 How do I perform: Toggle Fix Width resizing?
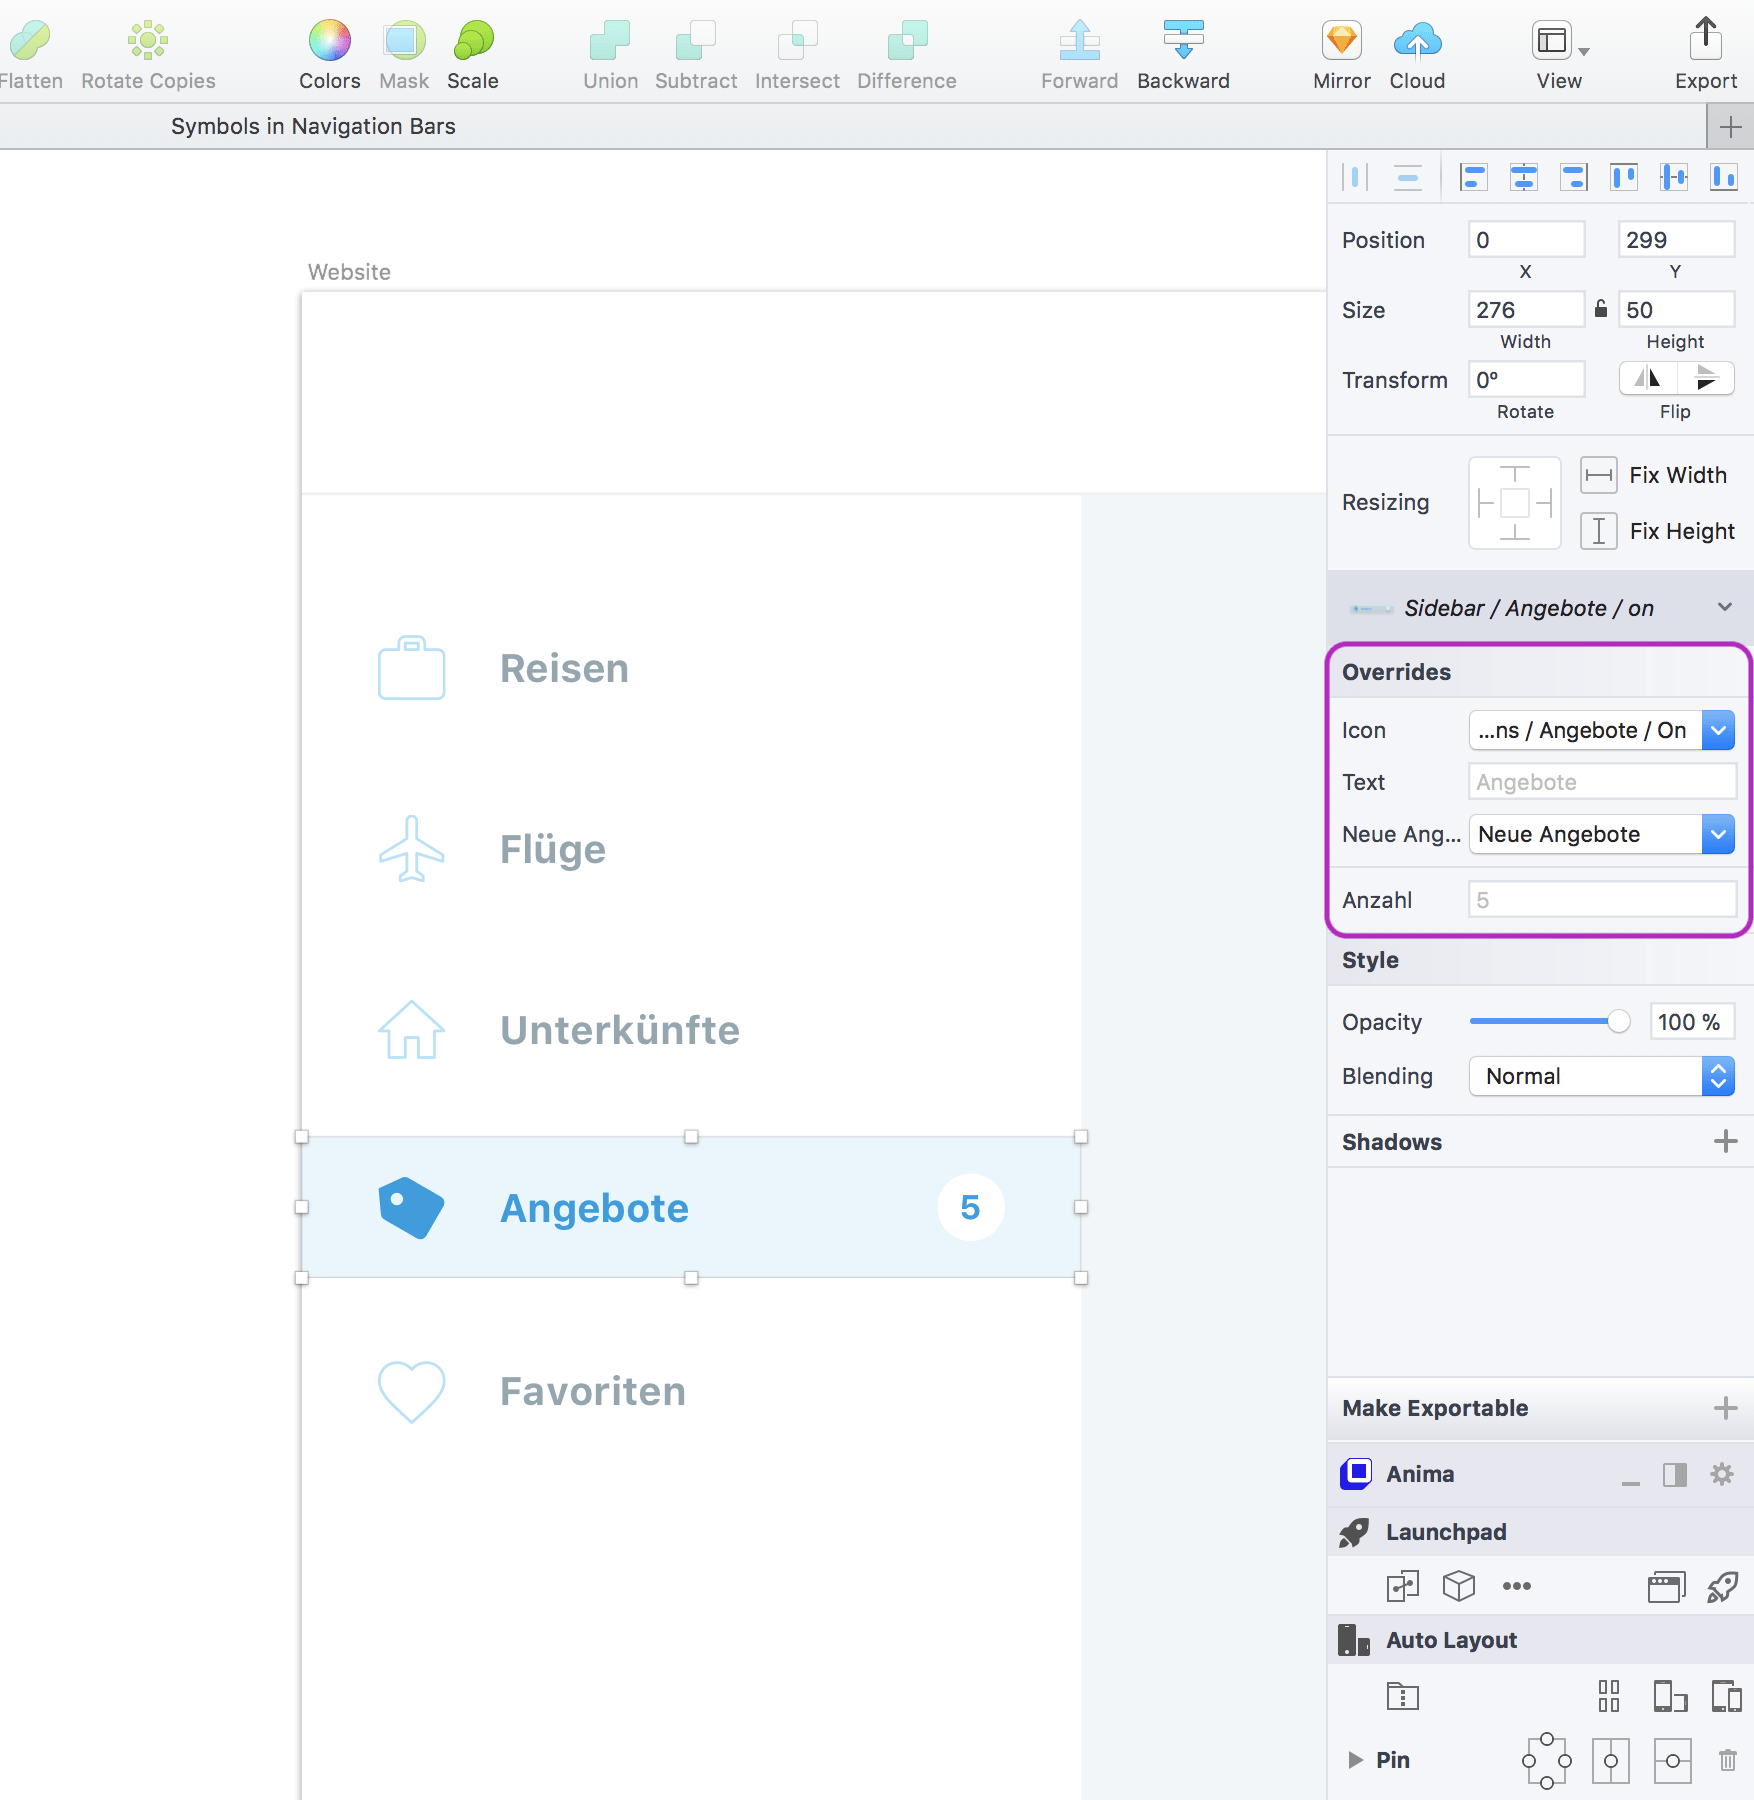1598,475
